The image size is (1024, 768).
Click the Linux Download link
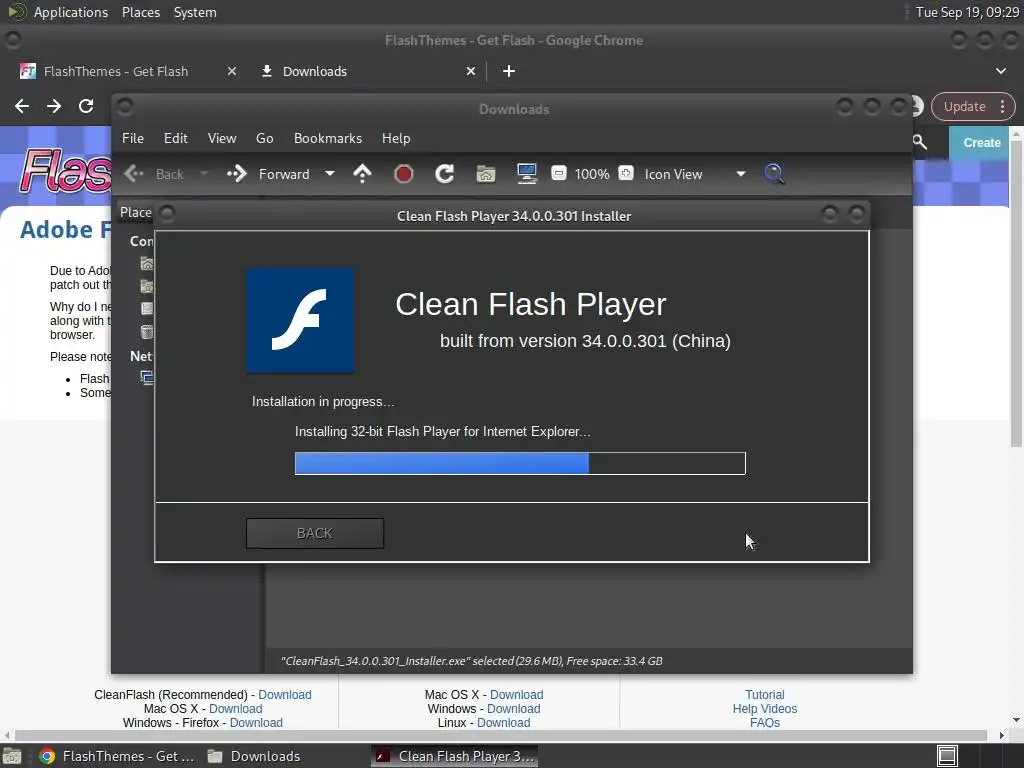(504, 723)
